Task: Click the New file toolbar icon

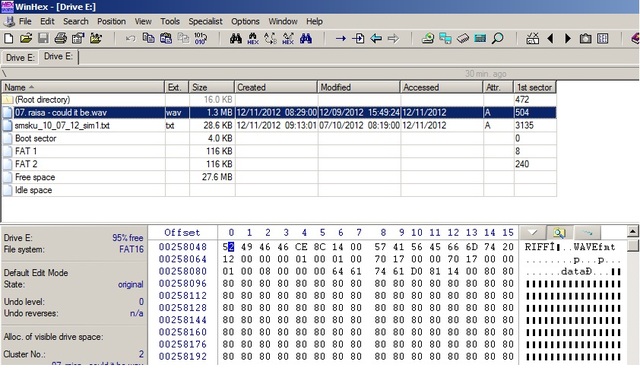Action: 9,38
